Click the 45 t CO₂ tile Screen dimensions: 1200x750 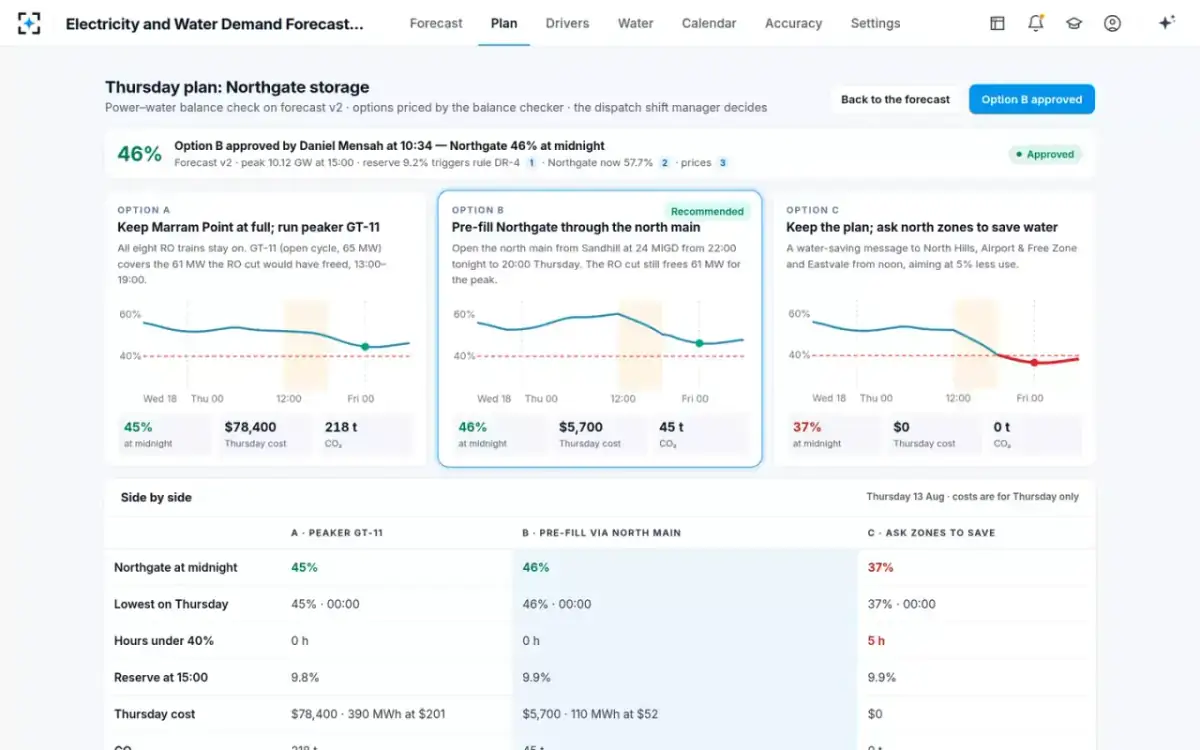point(700,434)
